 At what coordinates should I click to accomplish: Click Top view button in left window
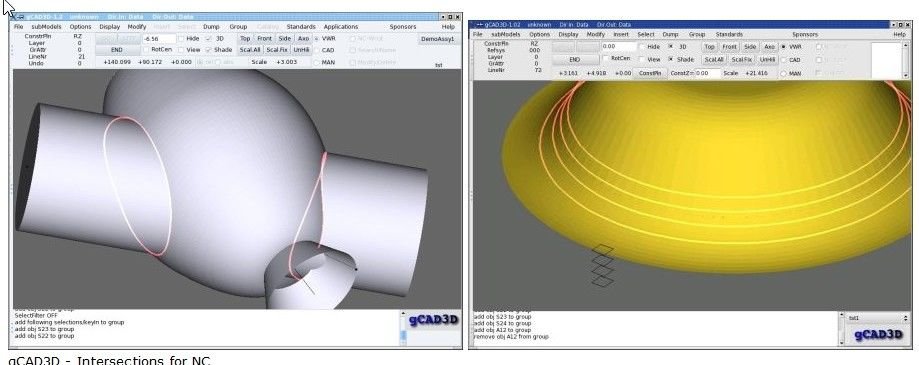[245, 39]
